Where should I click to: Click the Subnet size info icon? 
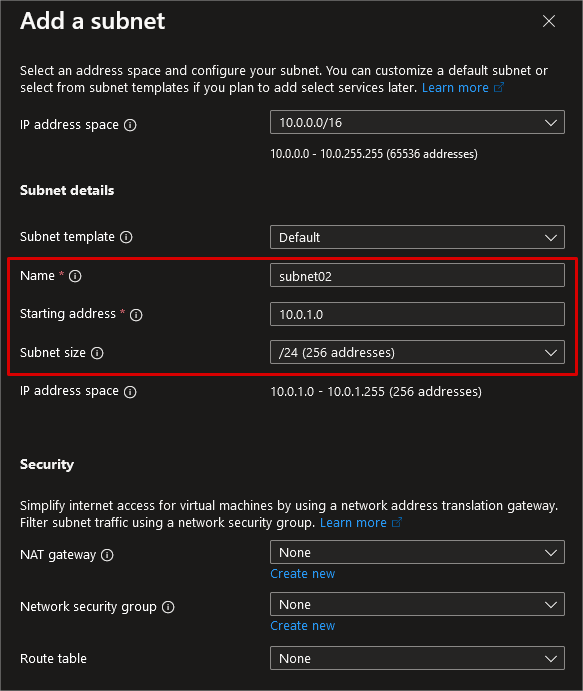click(97, 353)
